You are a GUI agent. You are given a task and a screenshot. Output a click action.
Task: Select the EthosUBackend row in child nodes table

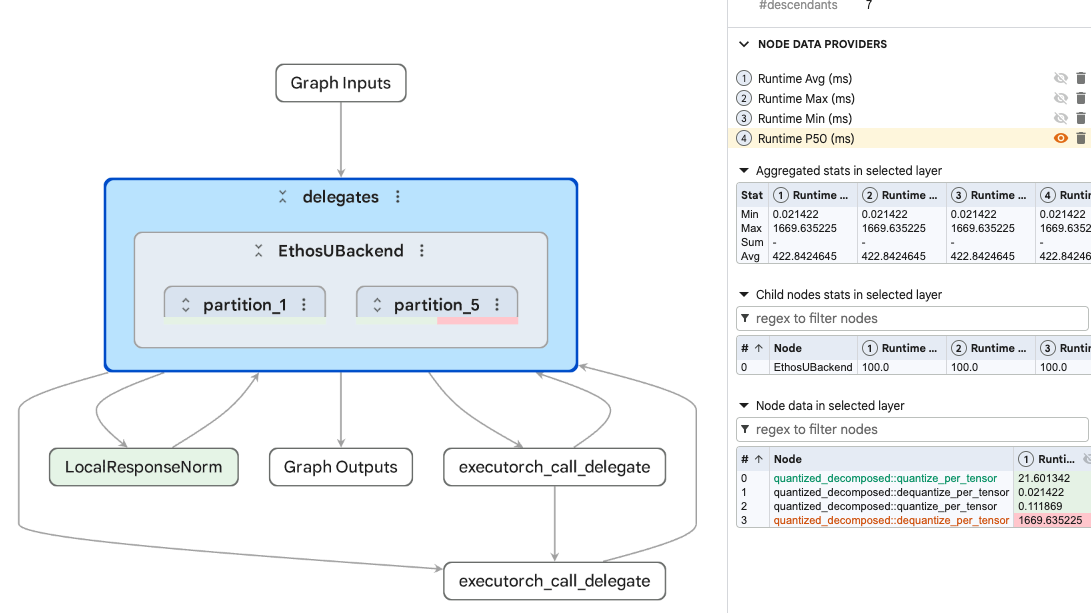pyautogui.click(x=912, y=367)
